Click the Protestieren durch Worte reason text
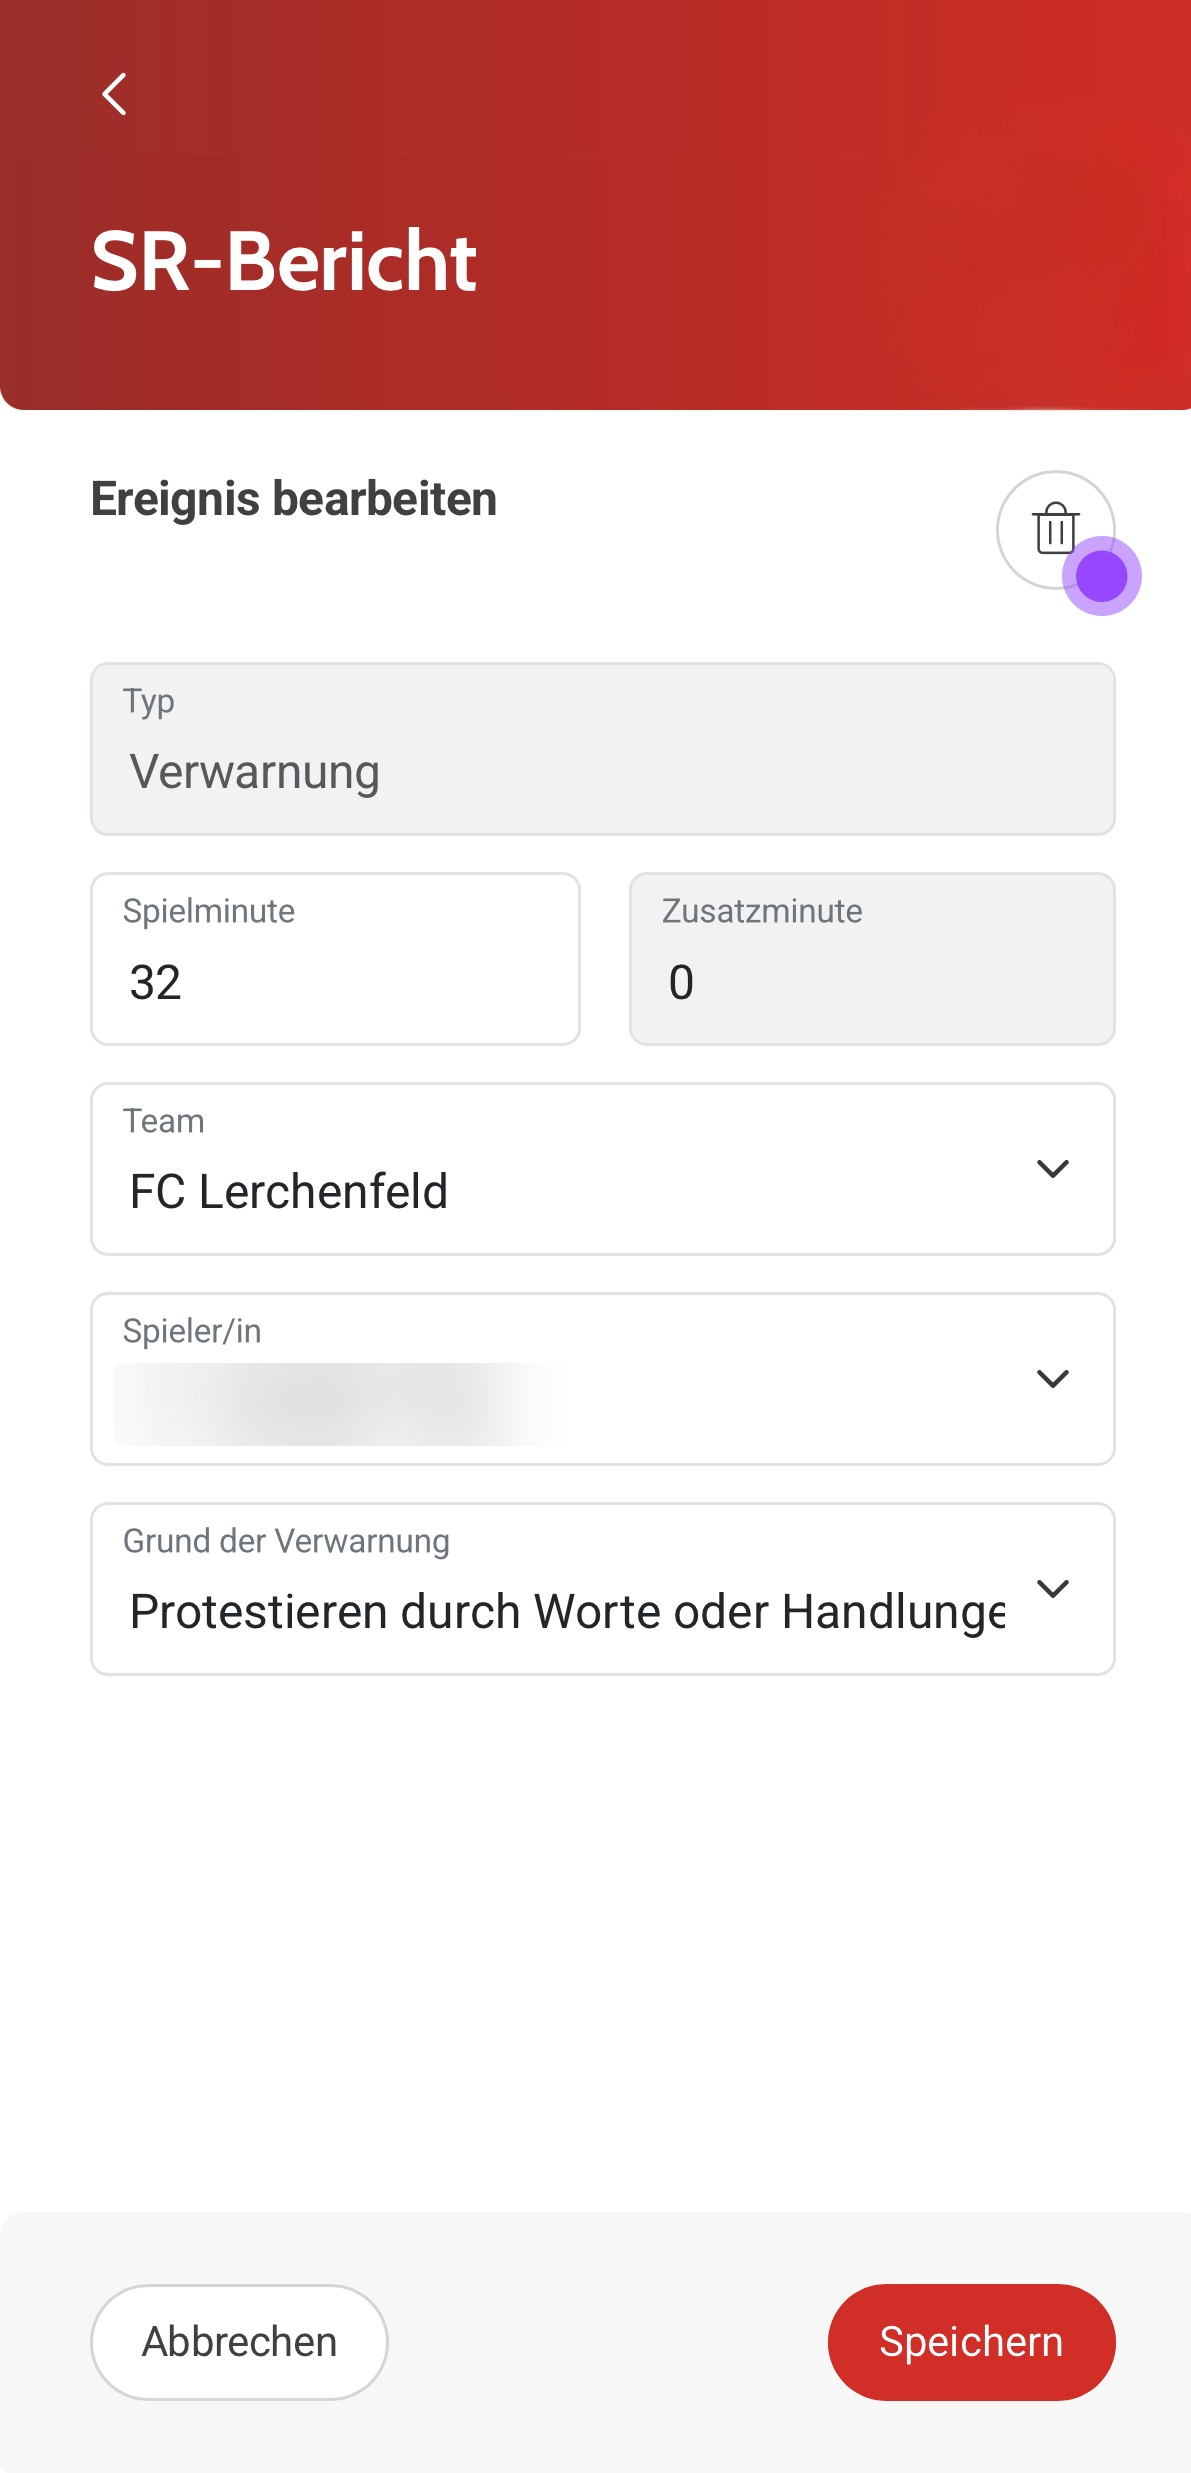This screenshot has width=1191, height=2473. click(567, 1612)
